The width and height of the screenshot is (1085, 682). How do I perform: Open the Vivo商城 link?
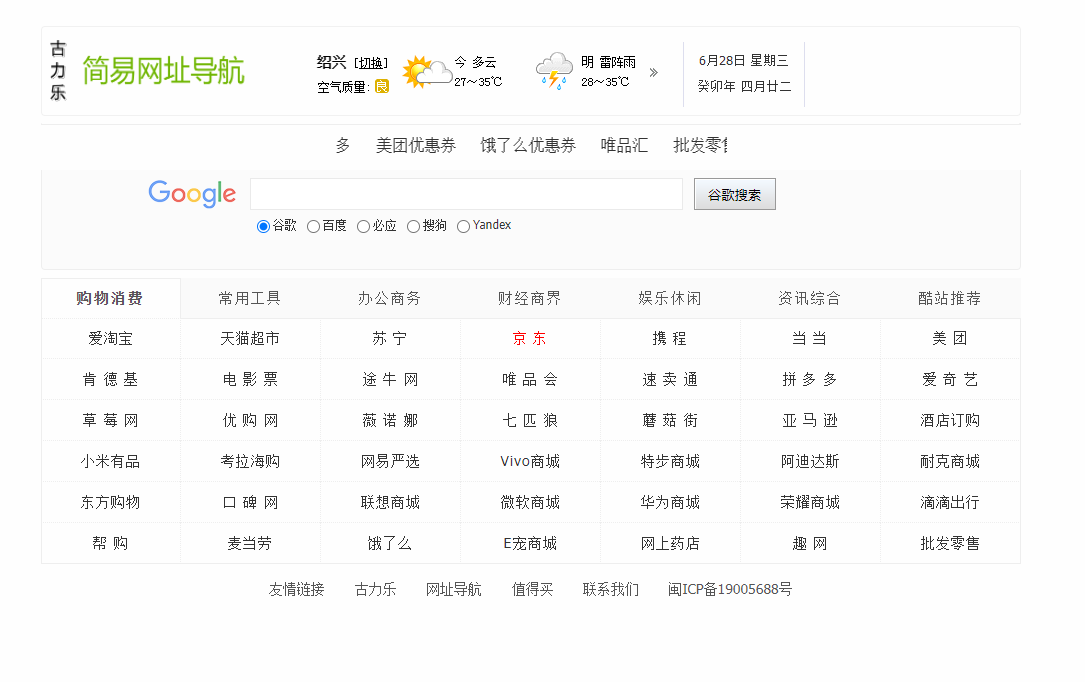point(529,461)
